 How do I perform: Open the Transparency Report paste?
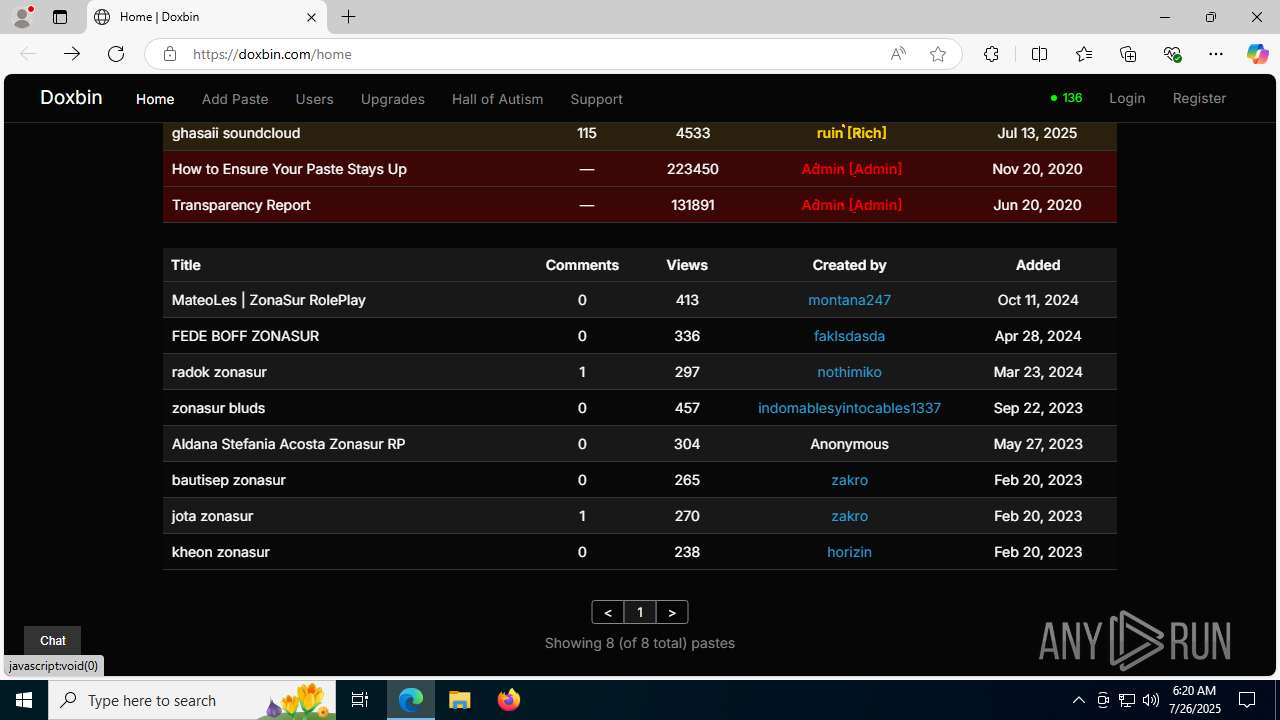pos(241,205)
